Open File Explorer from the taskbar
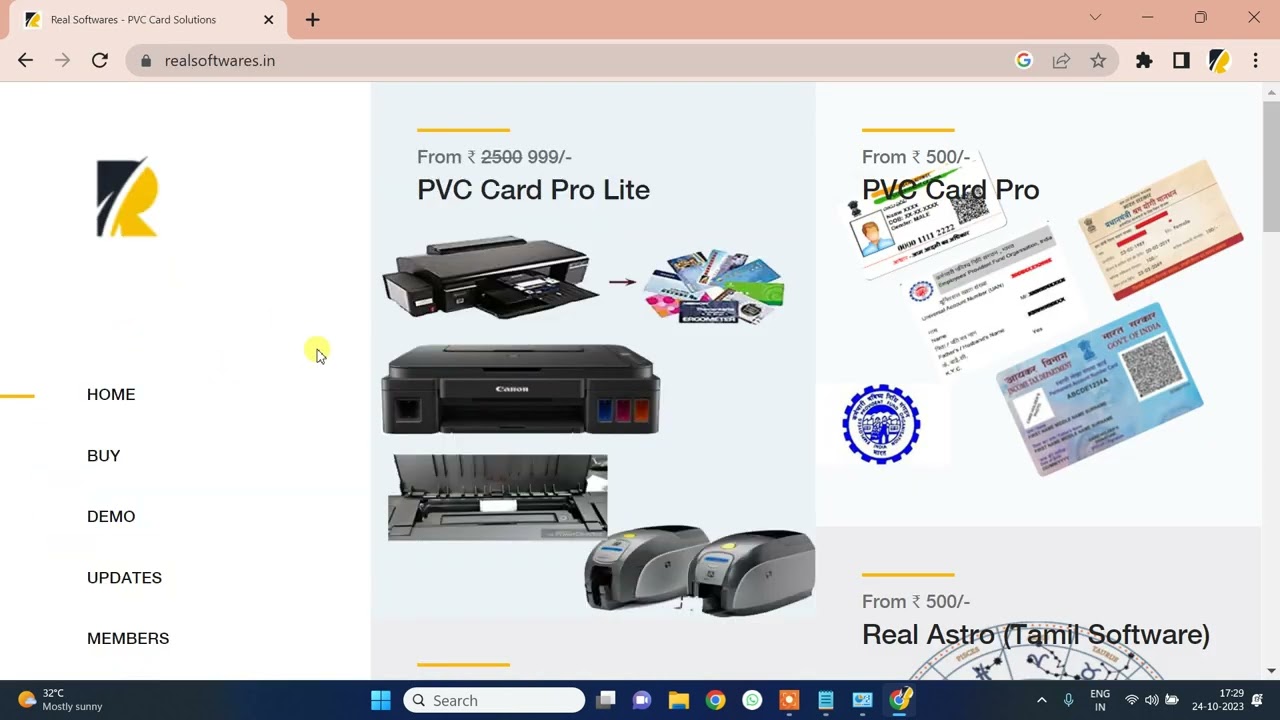Image resolution: width=1280 pixels, height=720 pixels. (679, 700)
